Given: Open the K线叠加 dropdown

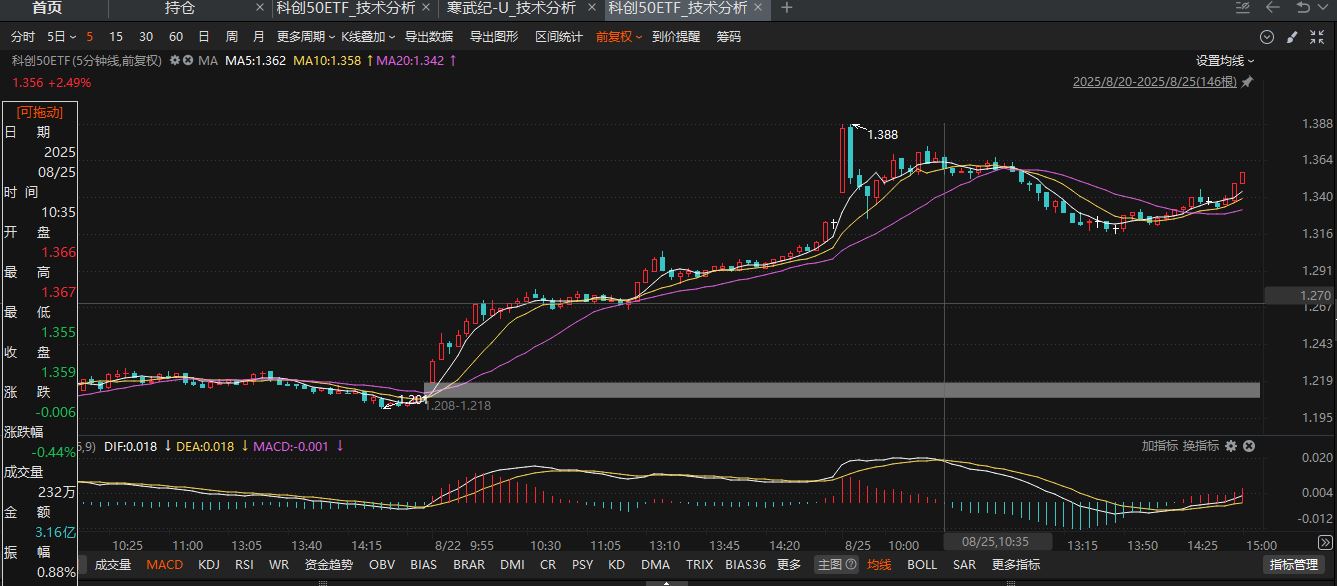Looking at the screenshot, I should point(368,37).
